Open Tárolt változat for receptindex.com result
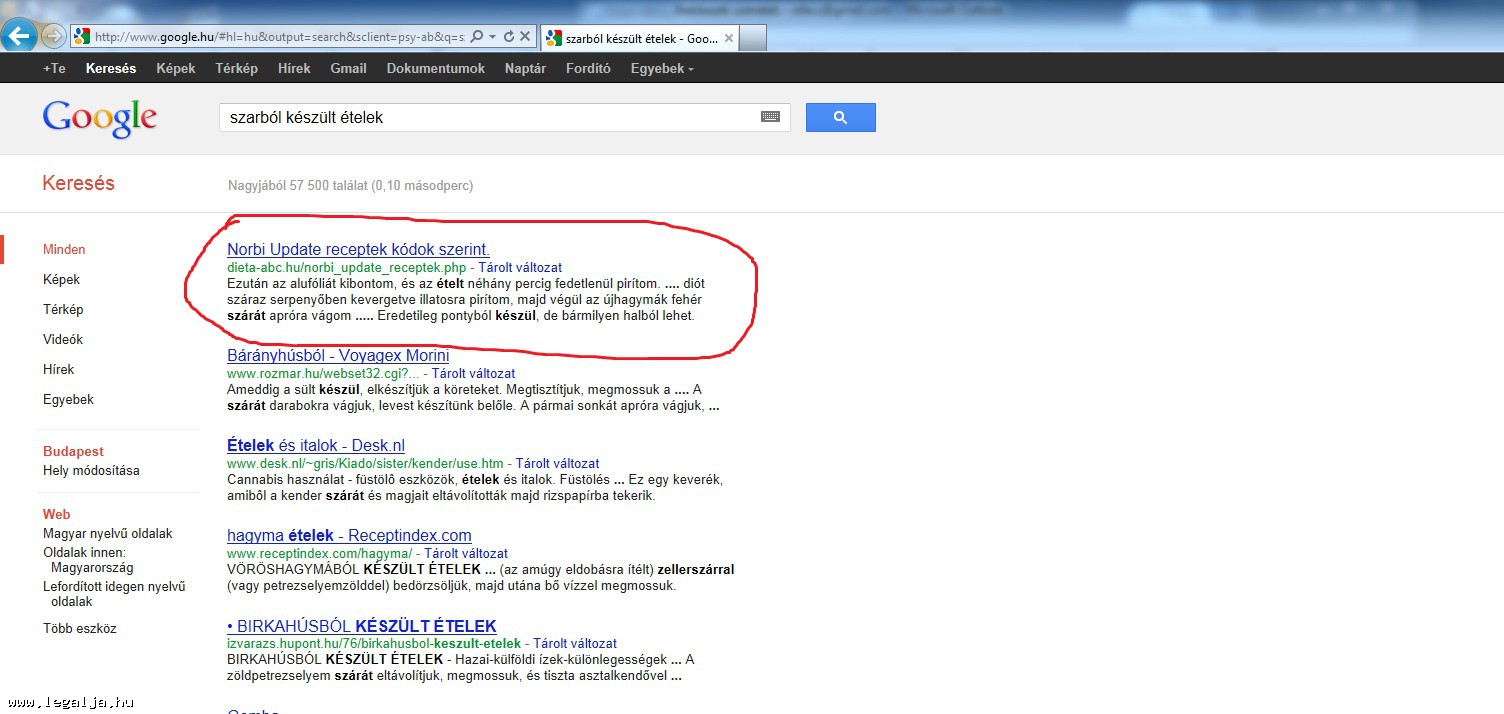1504x714 pixels. 466,553
